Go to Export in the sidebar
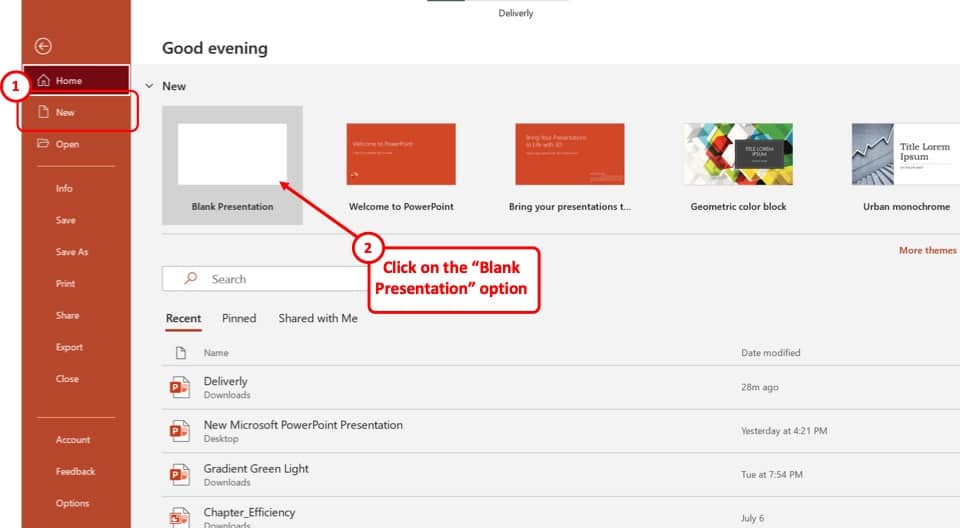Image resolution: width=960 pixels, height=528 pixels. [69, 347]
